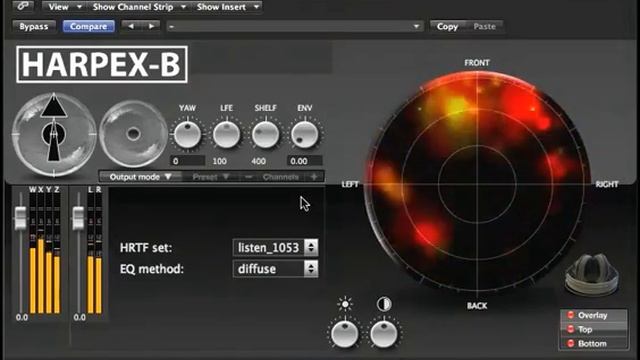Go to next preset with right arrow
Viewport: 640px width, 360px height.
tap(151, 26)
